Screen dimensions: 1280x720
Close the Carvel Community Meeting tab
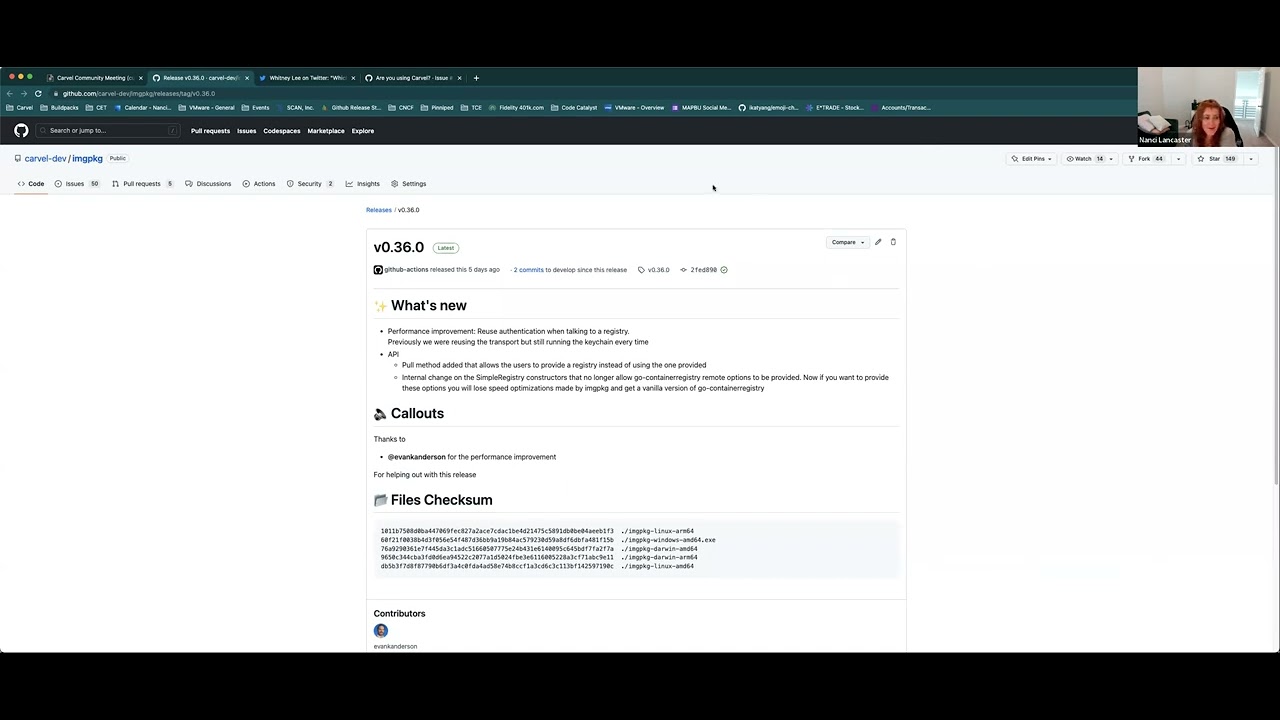[x=140, y=78]
